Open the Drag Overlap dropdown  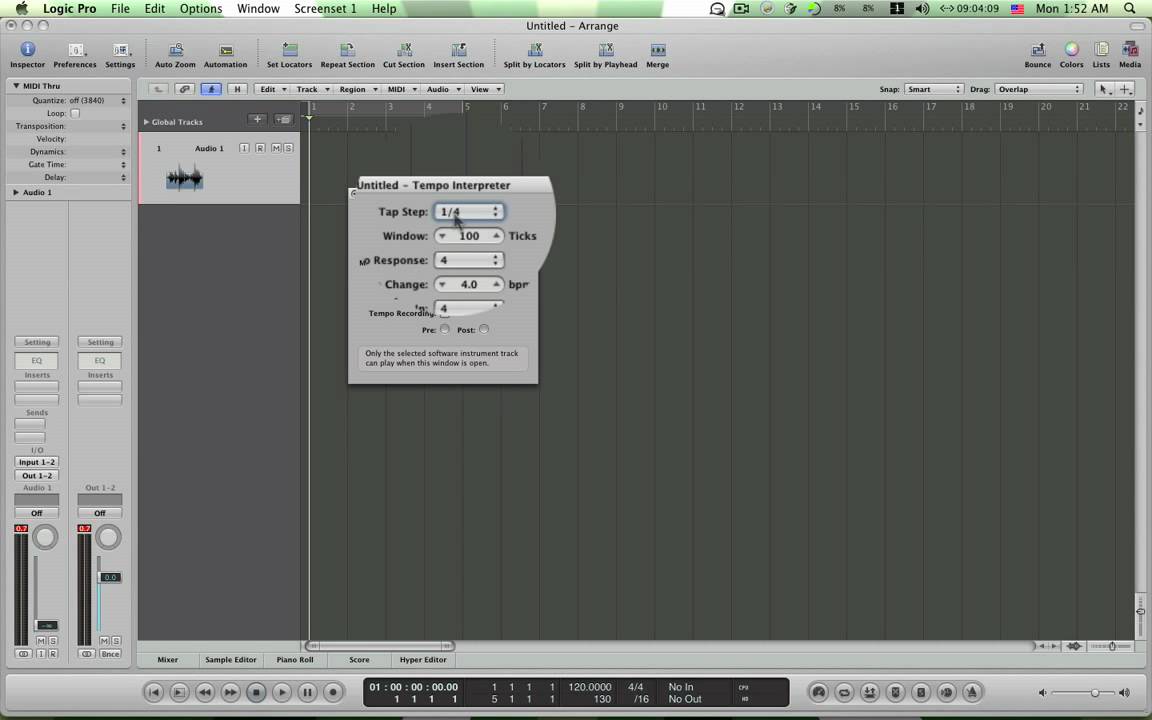tap(1039, 89)
